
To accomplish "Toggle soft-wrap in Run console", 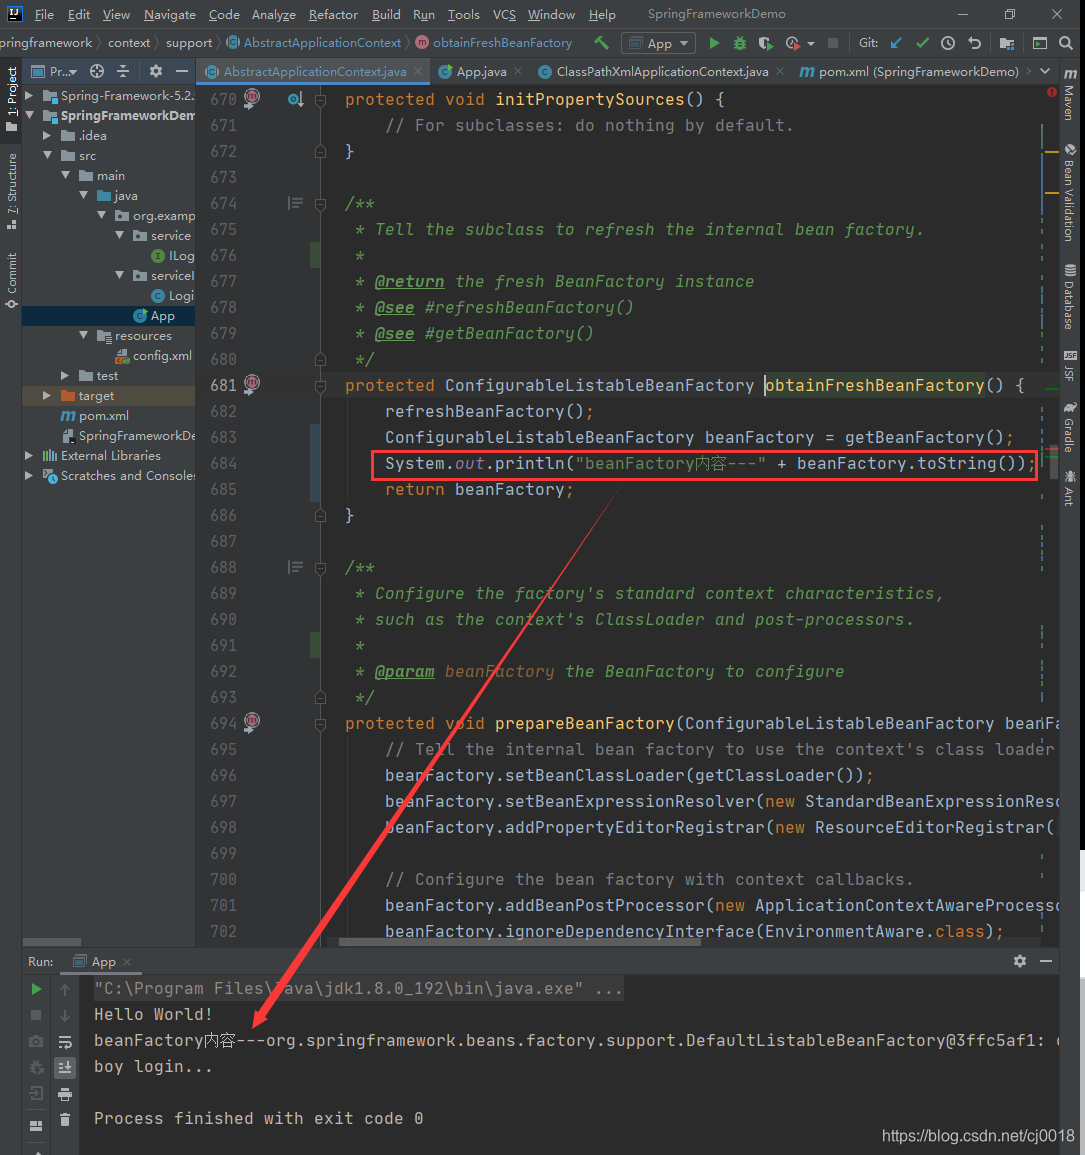I will [x=65, y=1042].
